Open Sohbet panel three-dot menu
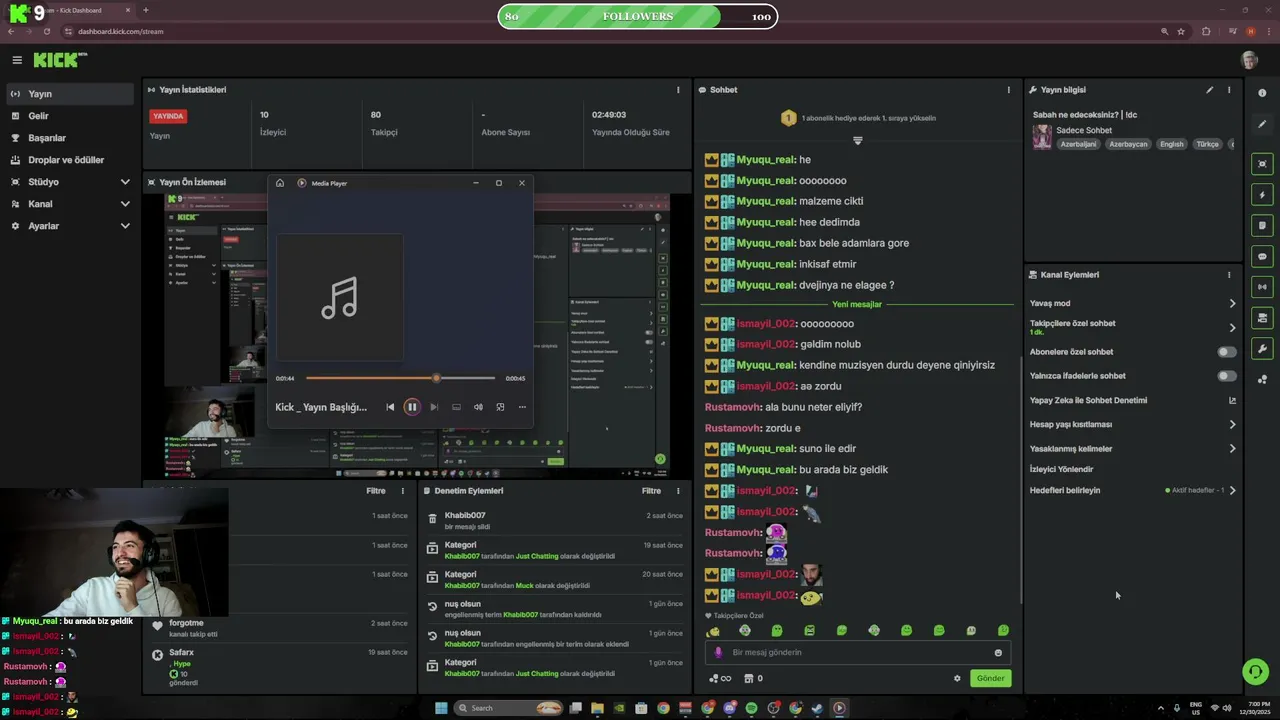1280x720 pixels. point(1008,90)
